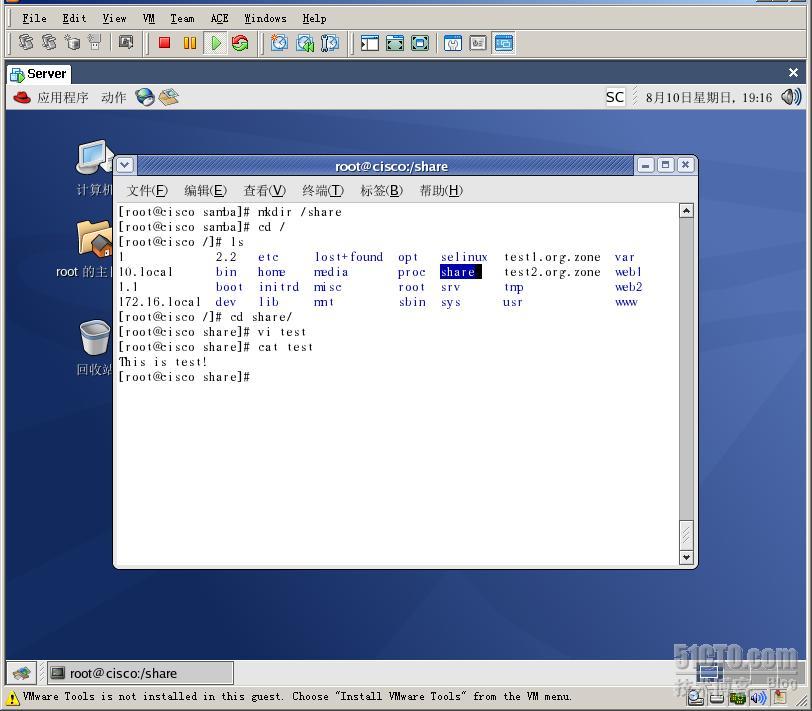Viewport: 812px width, 711px height.
Task: Open snapshot manager wrench-clock icon
Action: (x=330, y=43)
